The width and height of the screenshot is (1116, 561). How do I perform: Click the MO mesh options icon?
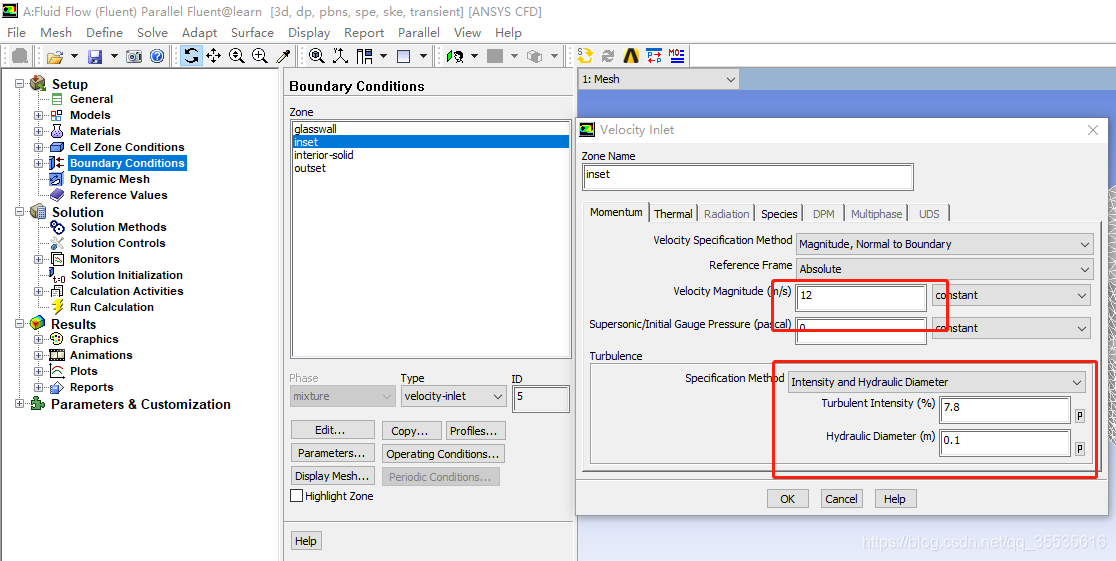677,56
